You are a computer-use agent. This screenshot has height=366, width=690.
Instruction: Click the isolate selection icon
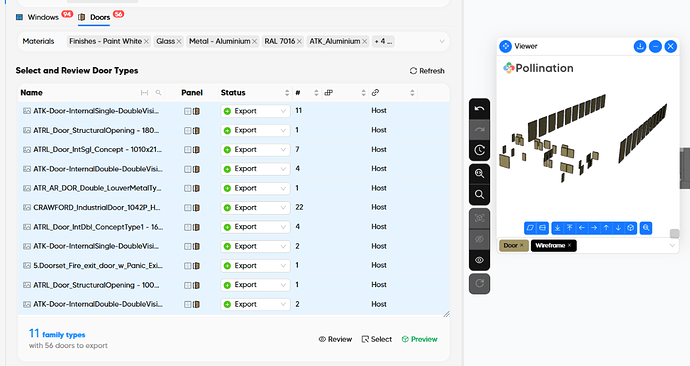[x=479, y=218]
